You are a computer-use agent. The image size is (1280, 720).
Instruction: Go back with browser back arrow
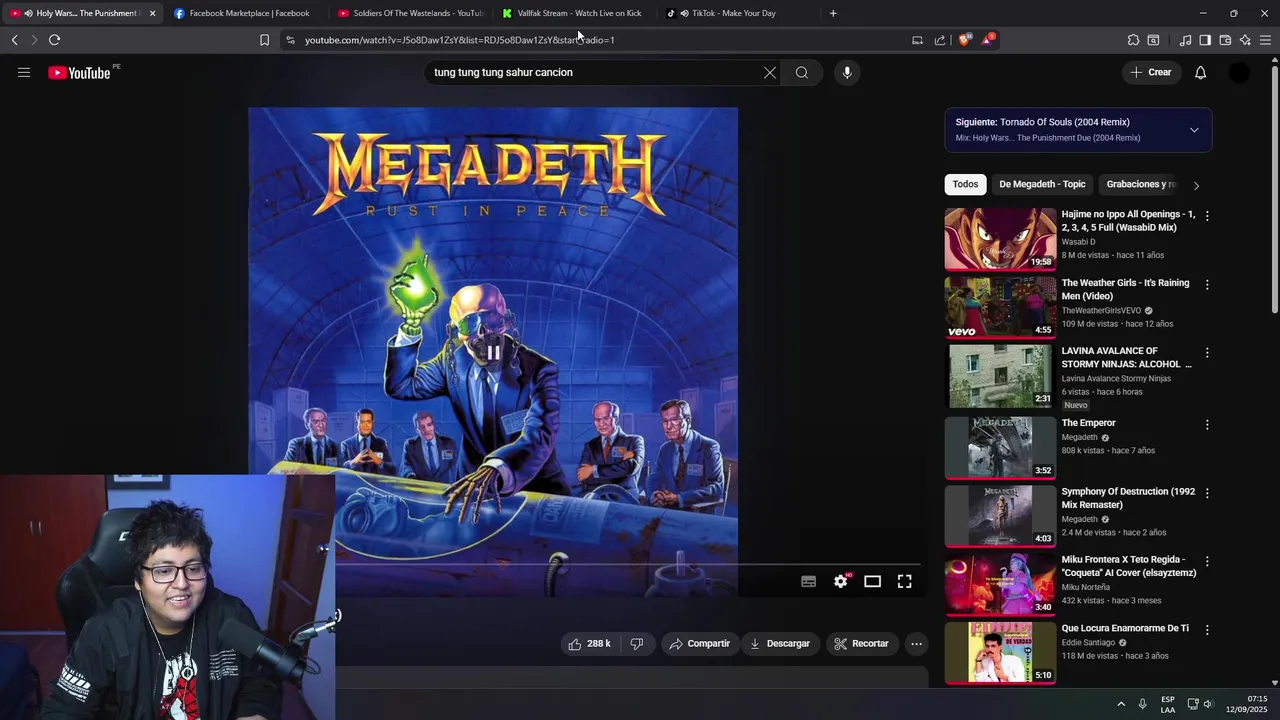tap(15, 40)
